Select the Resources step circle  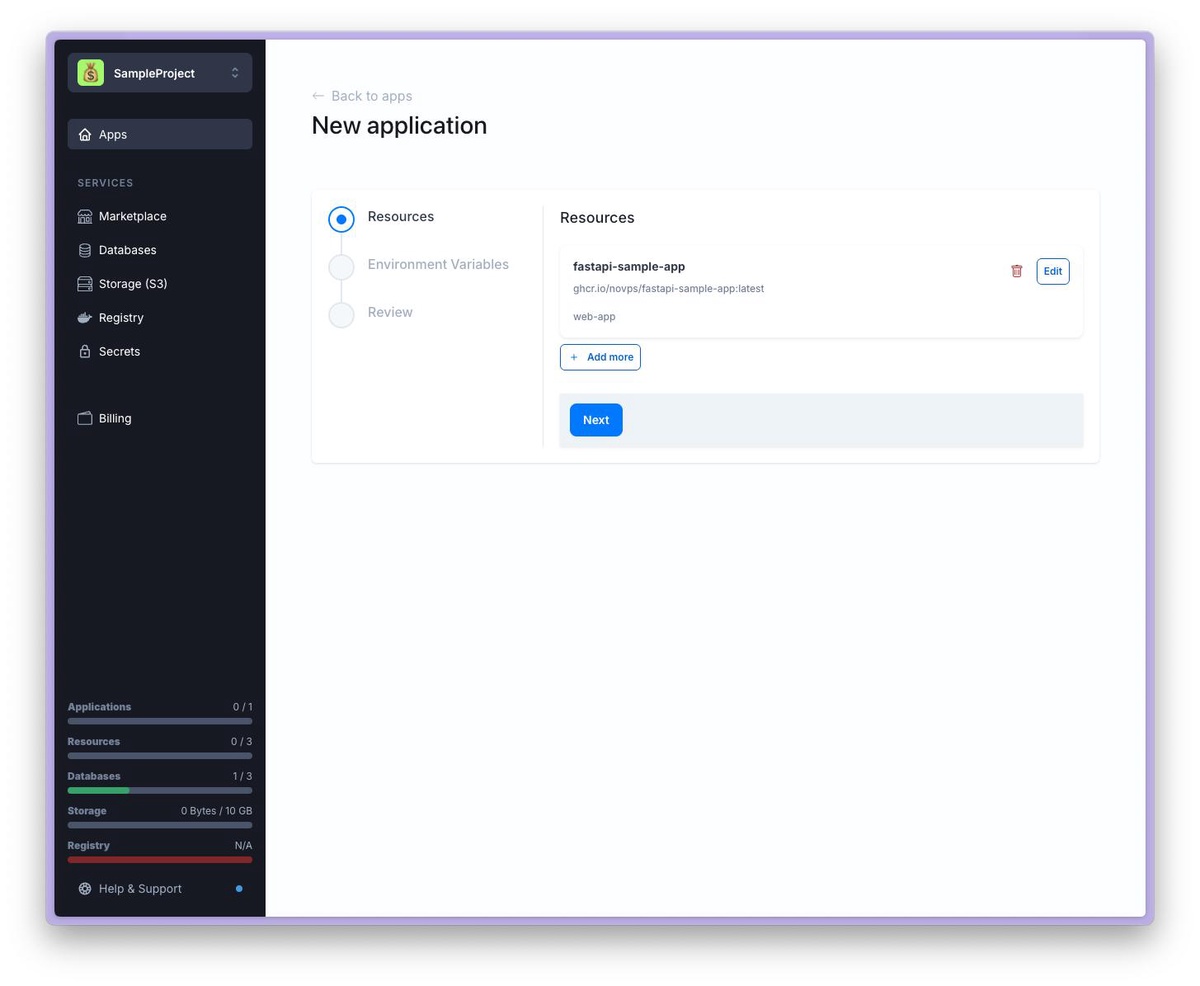pyautogui.click(x=341, y=219)
